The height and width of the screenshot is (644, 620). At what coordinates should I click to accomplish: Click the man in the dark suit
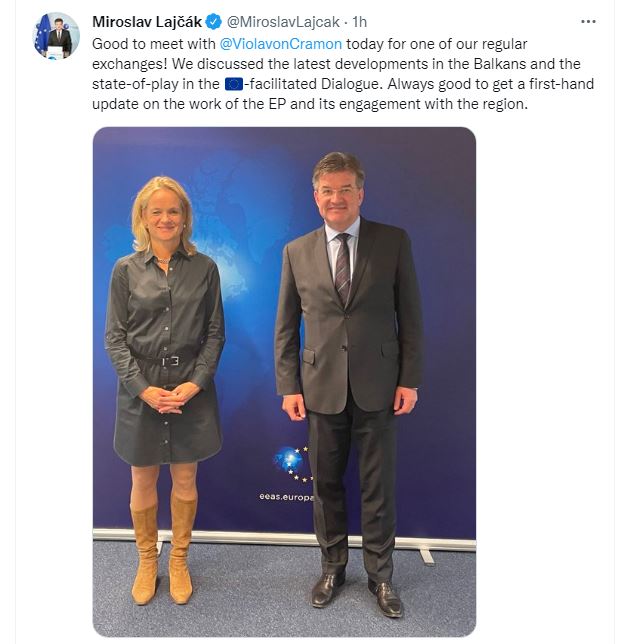(348, 384)
